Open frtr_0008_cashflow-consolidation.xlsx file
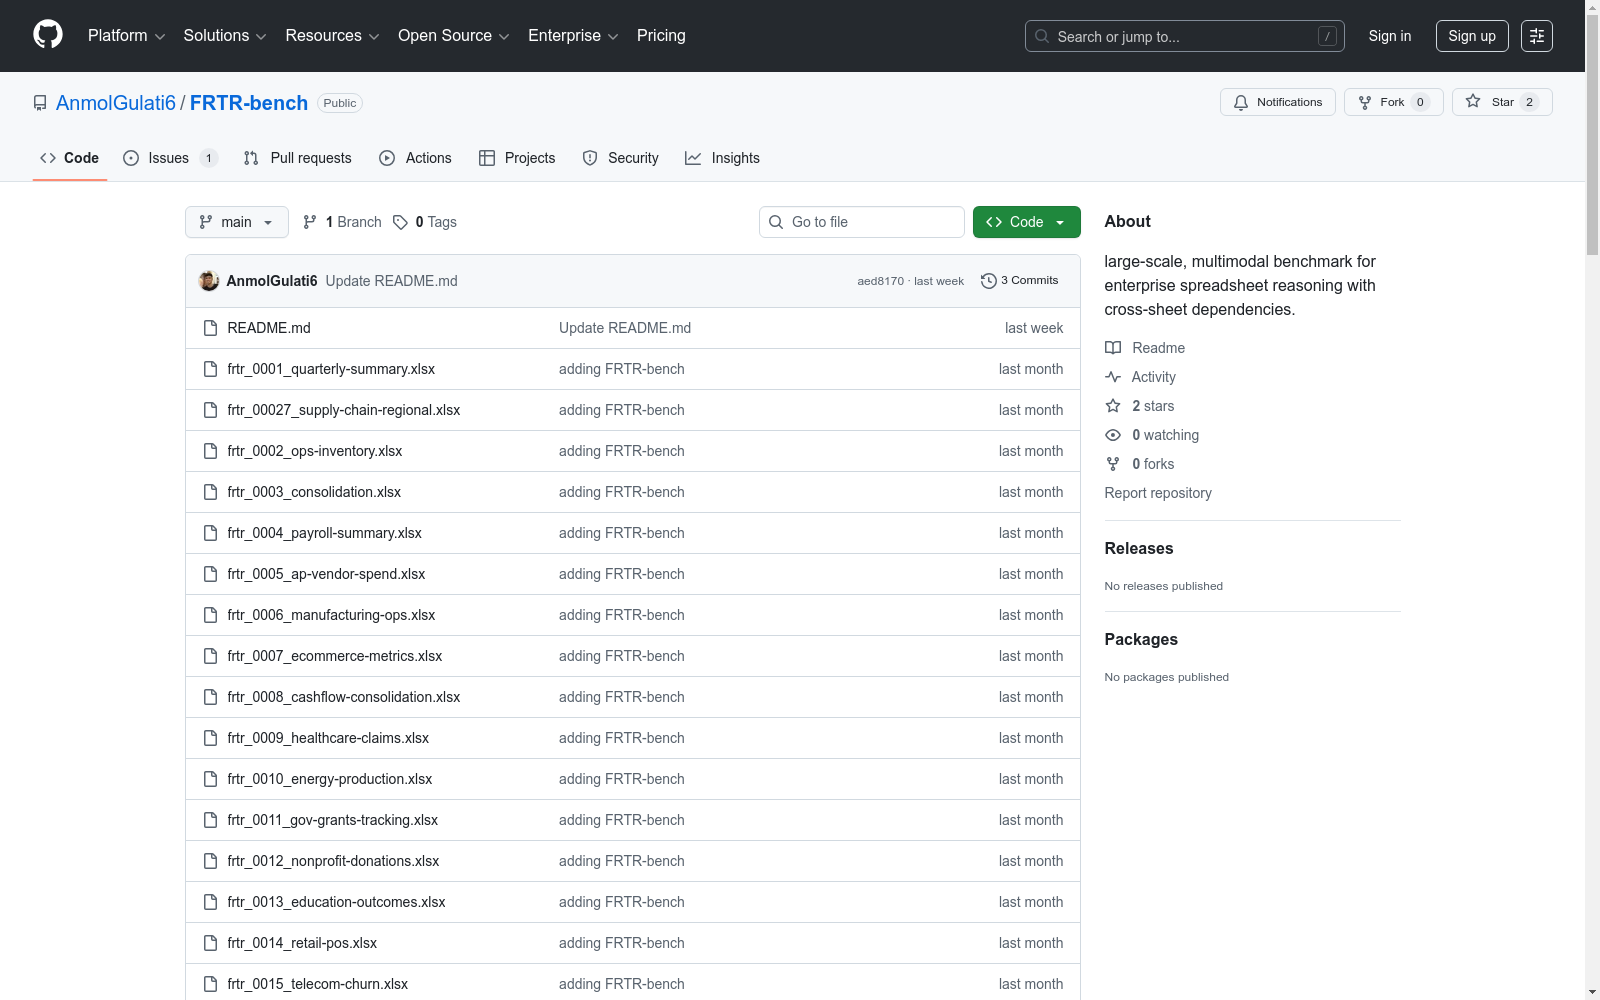This screenshot has width=1600, height=1000. [344, 697]
